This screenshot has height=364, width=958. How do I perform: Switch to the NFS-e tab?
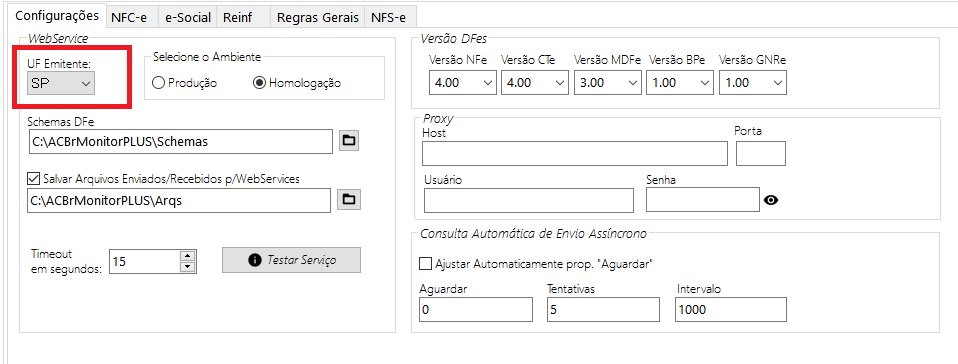coord(389,18)
